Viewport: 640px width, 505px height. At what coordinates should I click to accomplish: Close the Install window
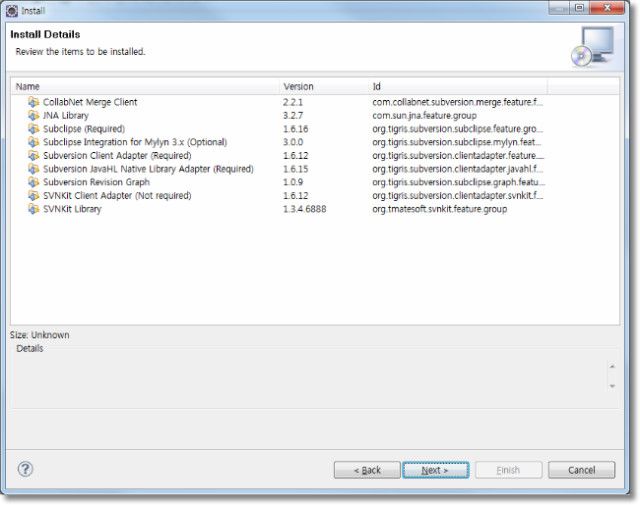607,8
